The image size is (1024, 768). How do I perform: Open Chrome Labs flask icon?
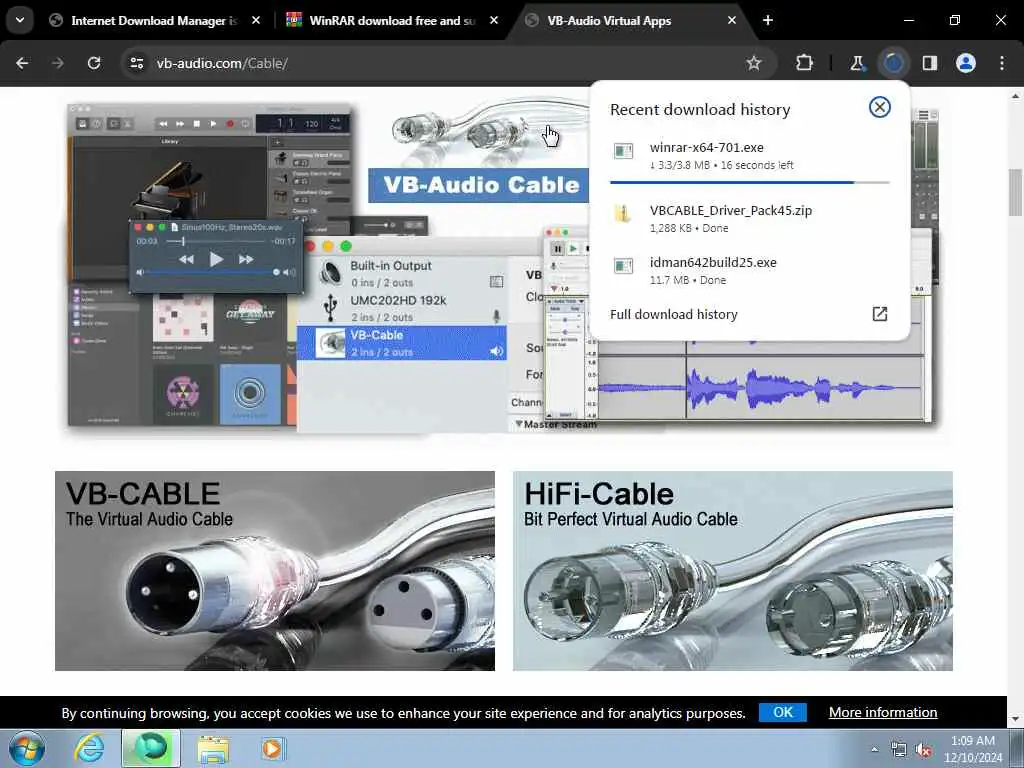click(857, 63)
